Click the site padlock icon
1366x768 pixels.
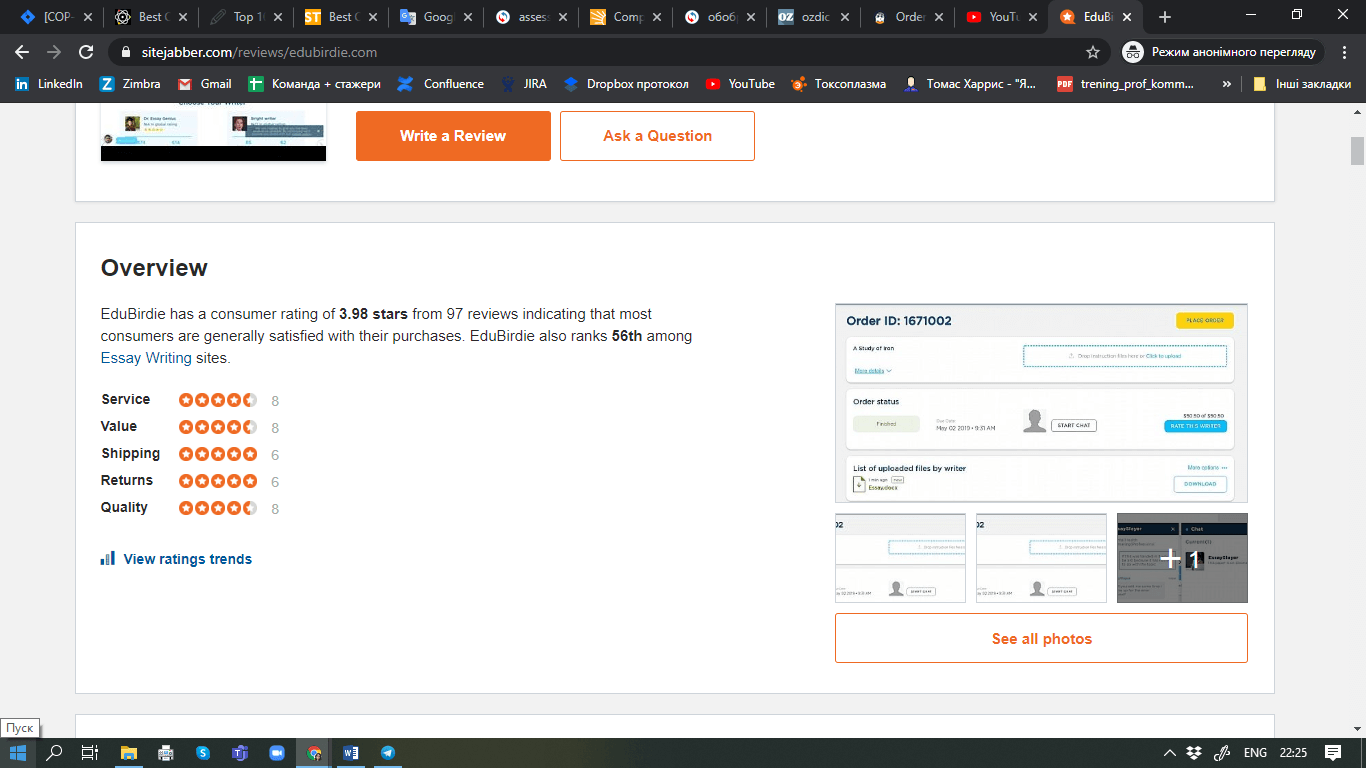[x=126, y=52]
